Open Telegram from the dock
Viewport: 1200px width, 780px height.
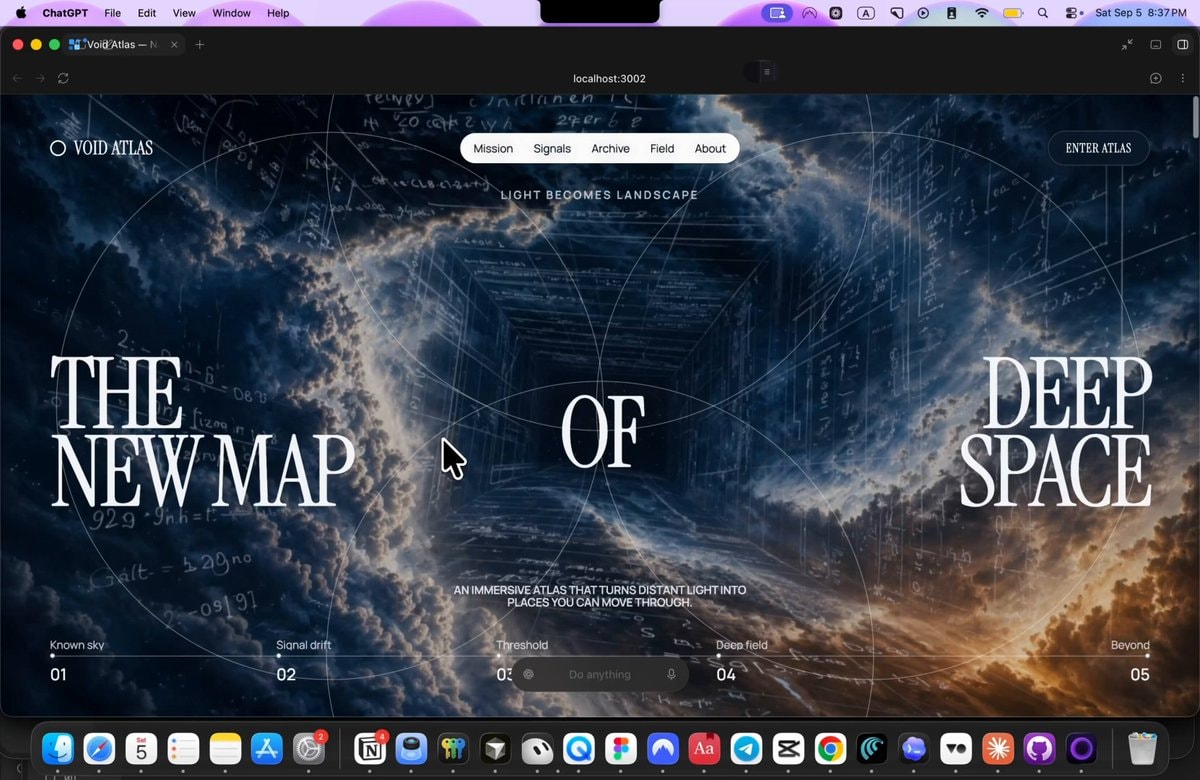[x=746, y=748]
